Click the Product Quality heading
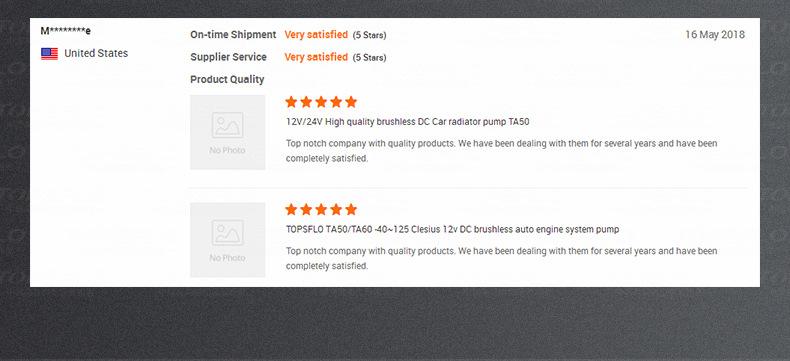Screen dimensions: 790x361 pos(227,80)
